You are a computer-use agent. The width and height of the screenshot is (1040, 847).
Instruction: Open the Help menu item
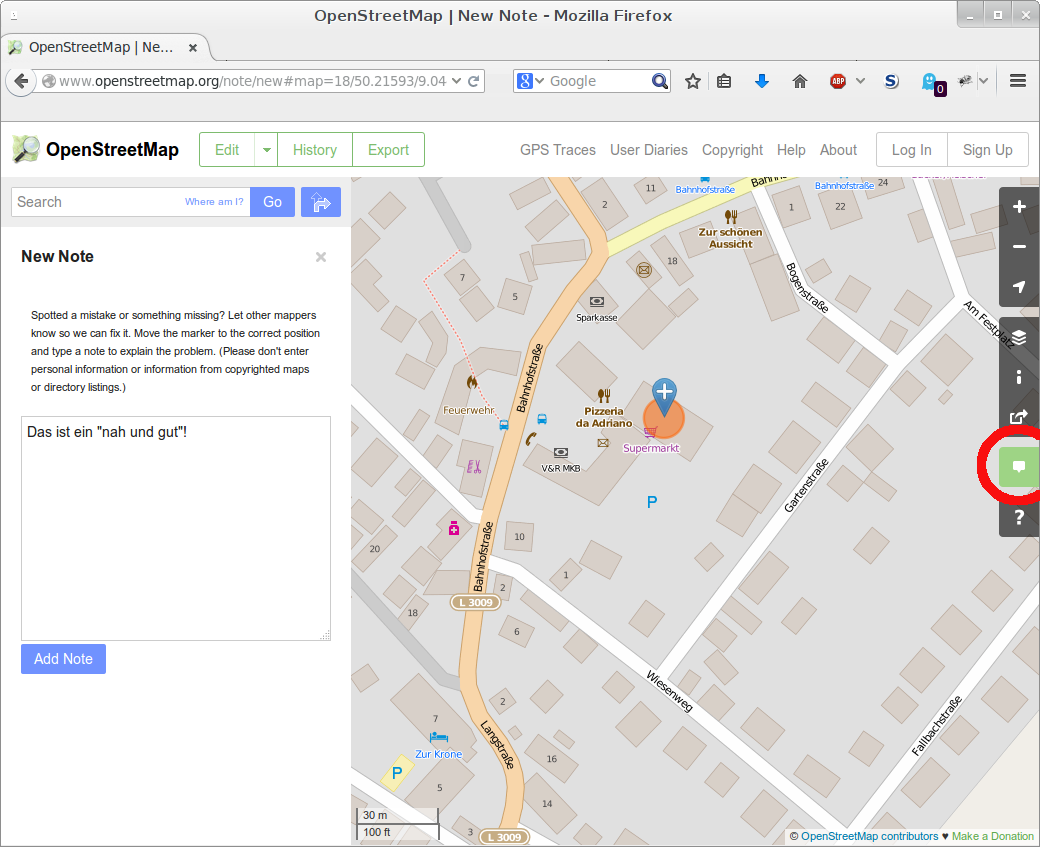tap(791, 150)
